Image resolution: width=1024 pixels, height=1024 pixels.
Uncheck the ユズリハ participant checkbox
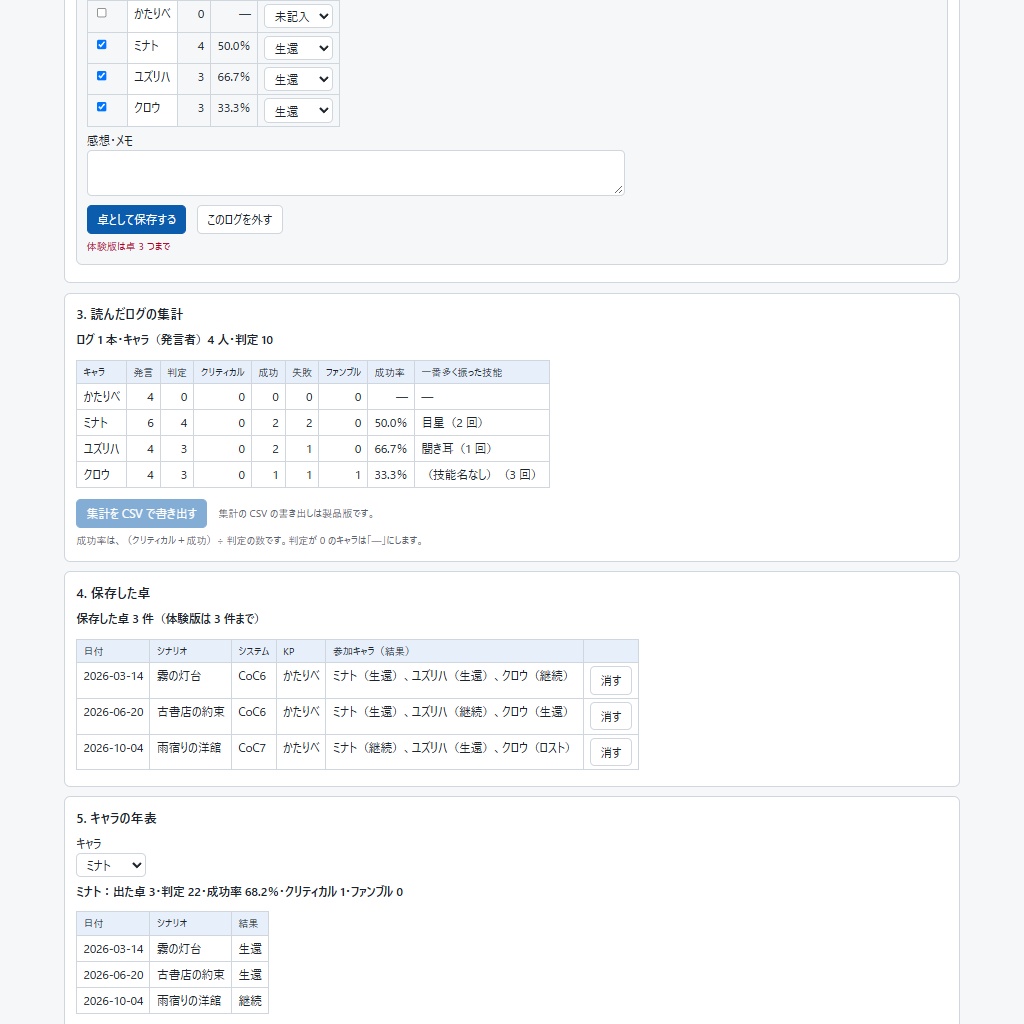point(101,76)
